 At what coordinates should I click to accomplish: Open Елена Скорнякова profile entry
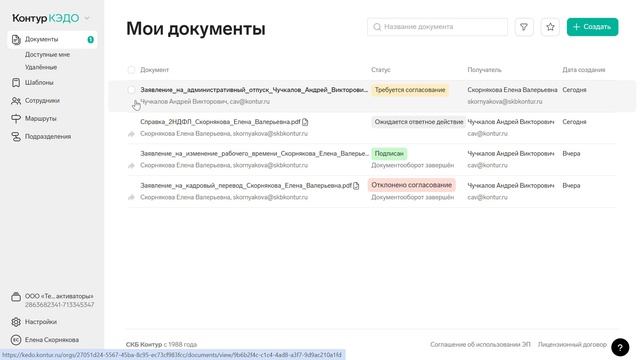pos(52,340)
